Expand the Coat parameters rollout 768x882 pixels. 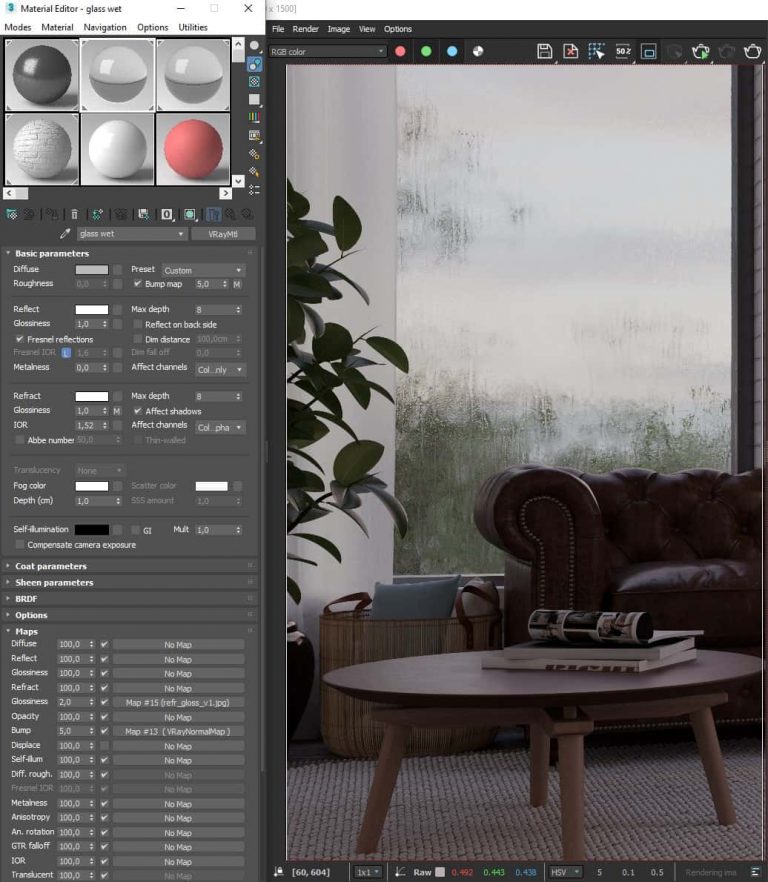pyautogui.click(x=50, y=566)
